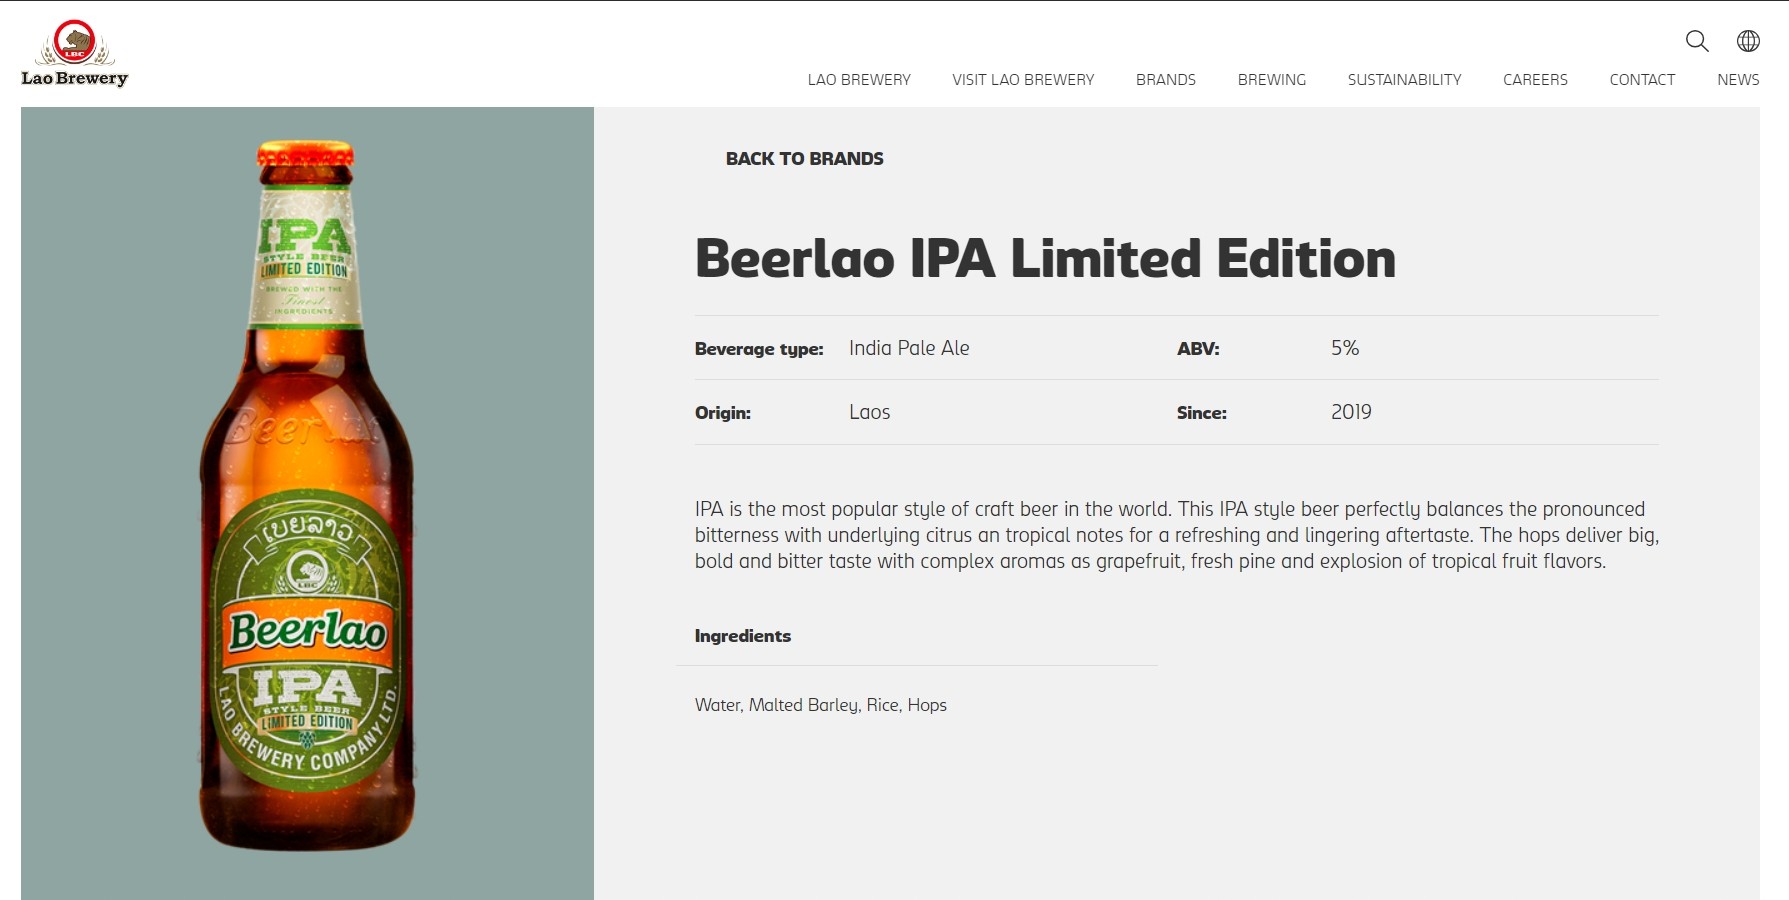Image resolution: width=1789 pixels, height=900 pixels.
Task: Click the Laos origin value
Action: [x=869, y=412]
